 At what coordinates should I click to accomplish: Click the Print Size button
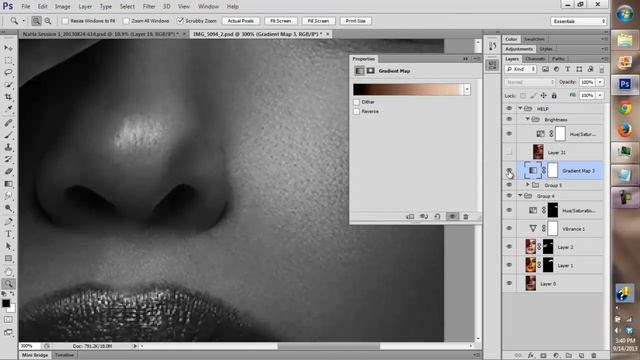click(356, 21)
